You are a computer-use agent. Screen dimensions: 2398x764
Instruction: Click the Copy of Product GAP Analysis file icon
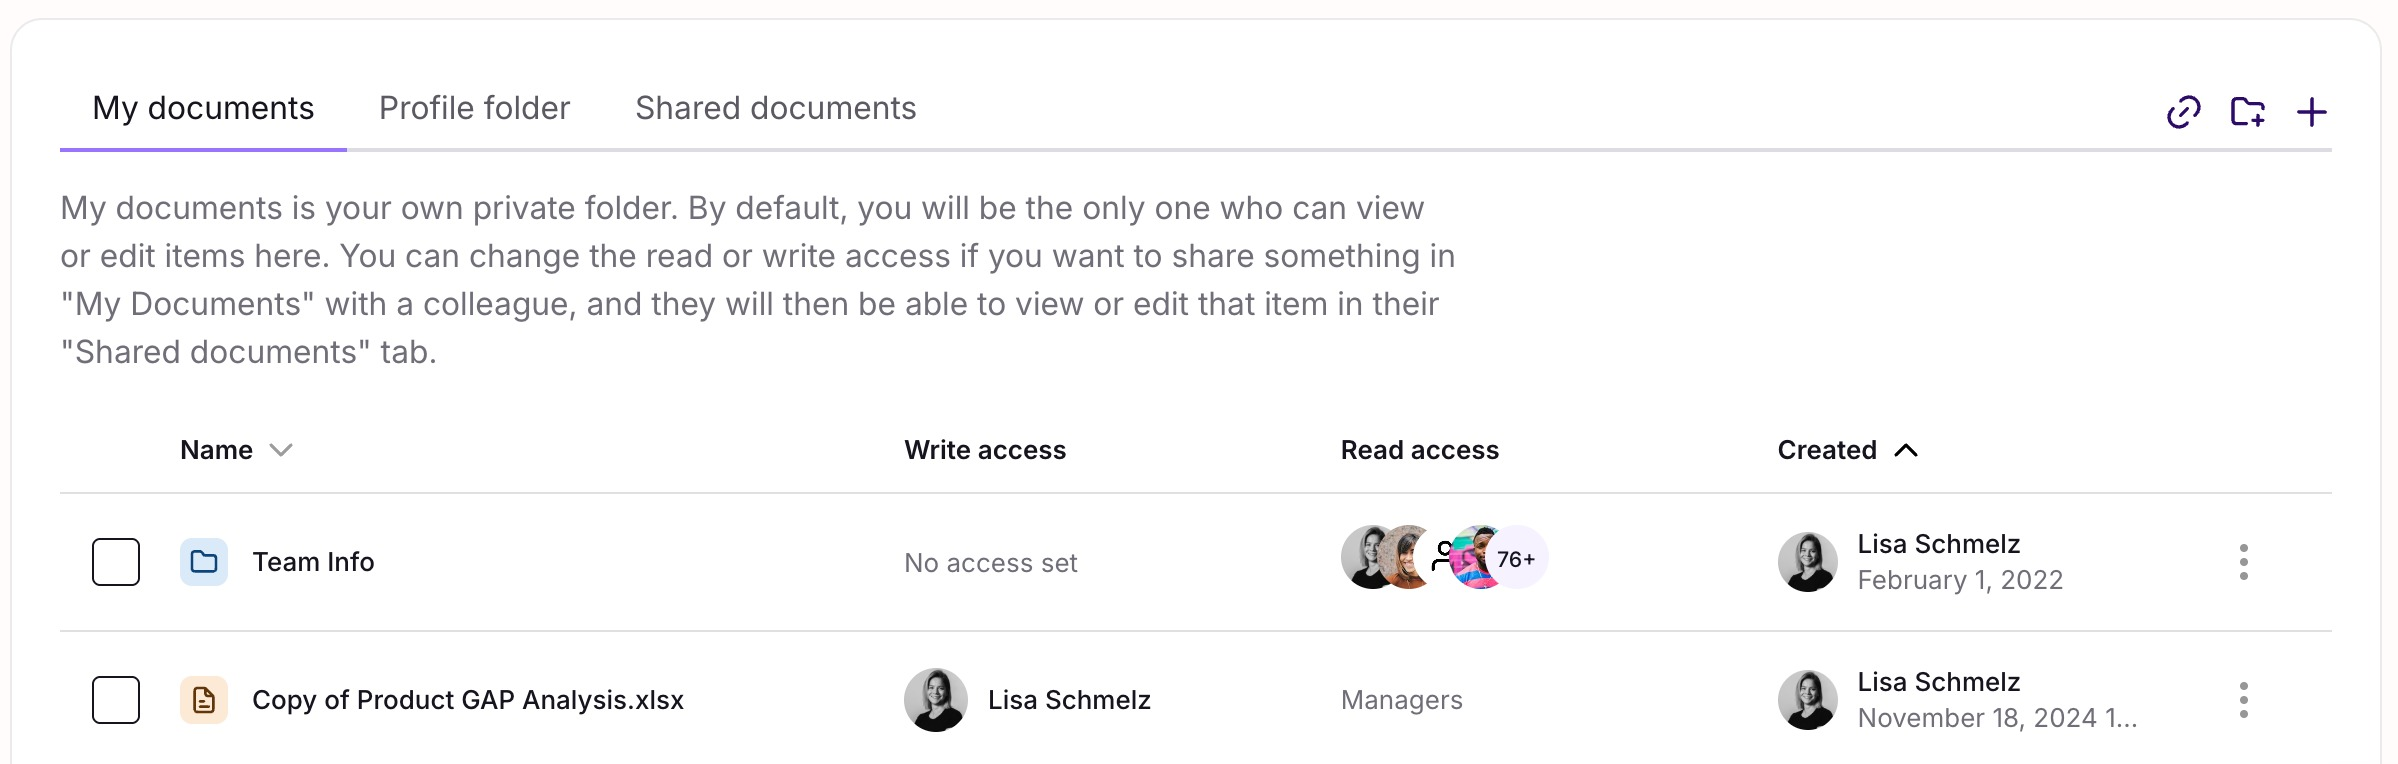204,700
